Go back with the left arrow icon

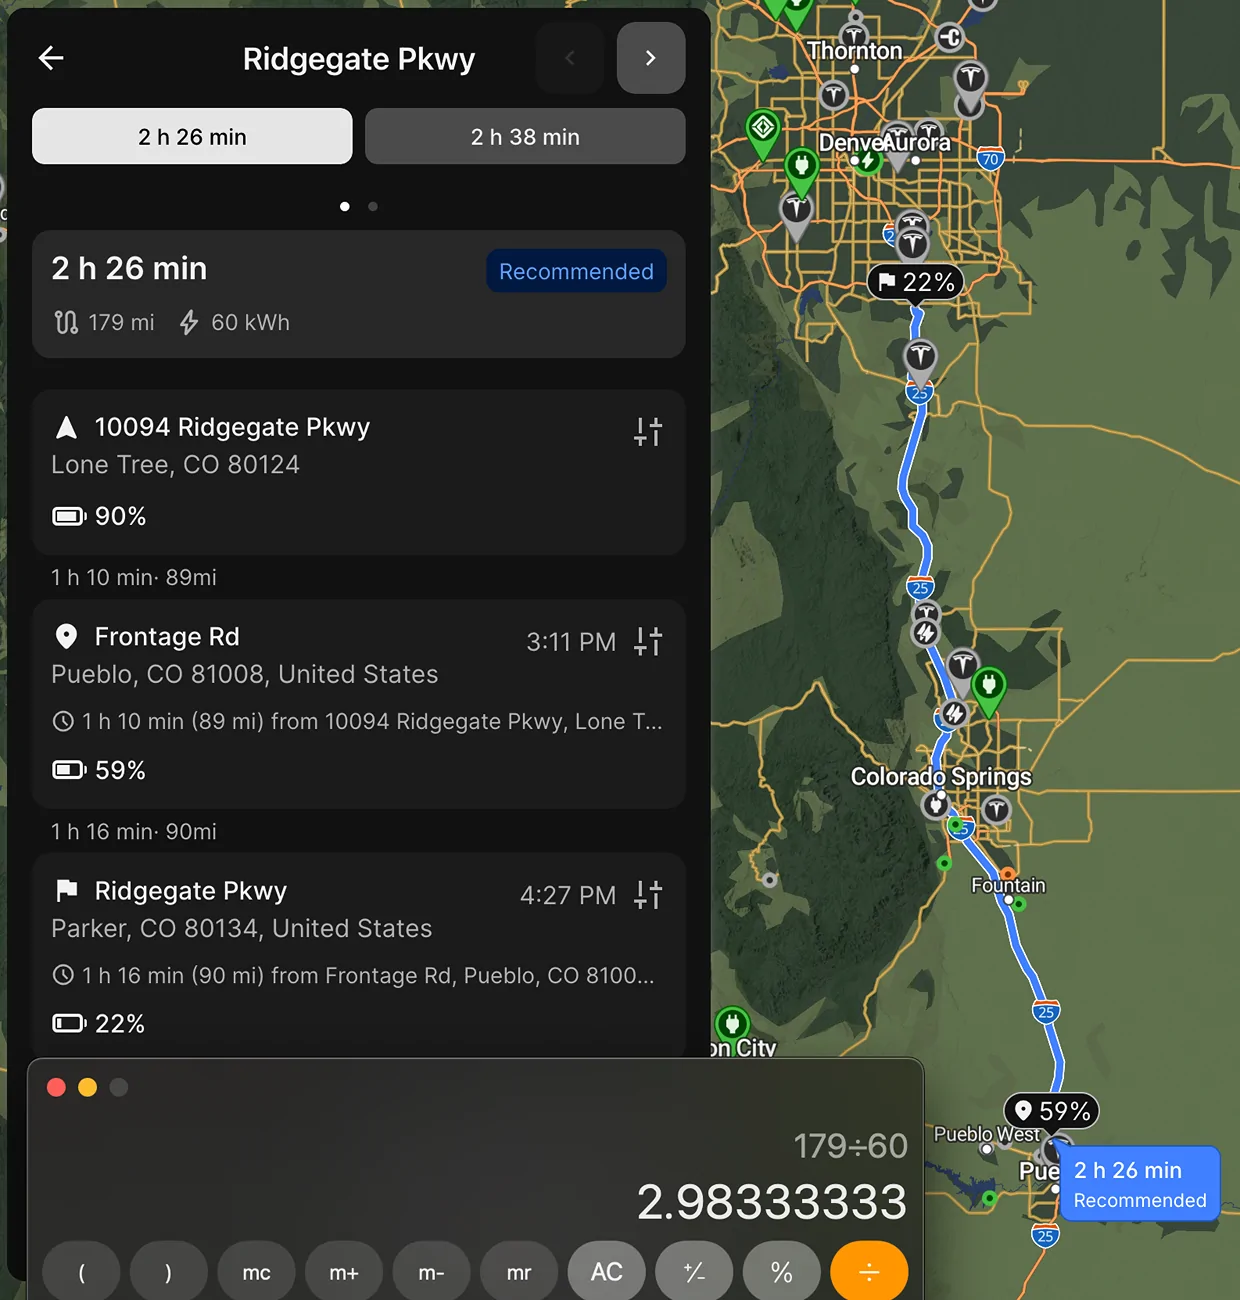(x=51, y=58)
